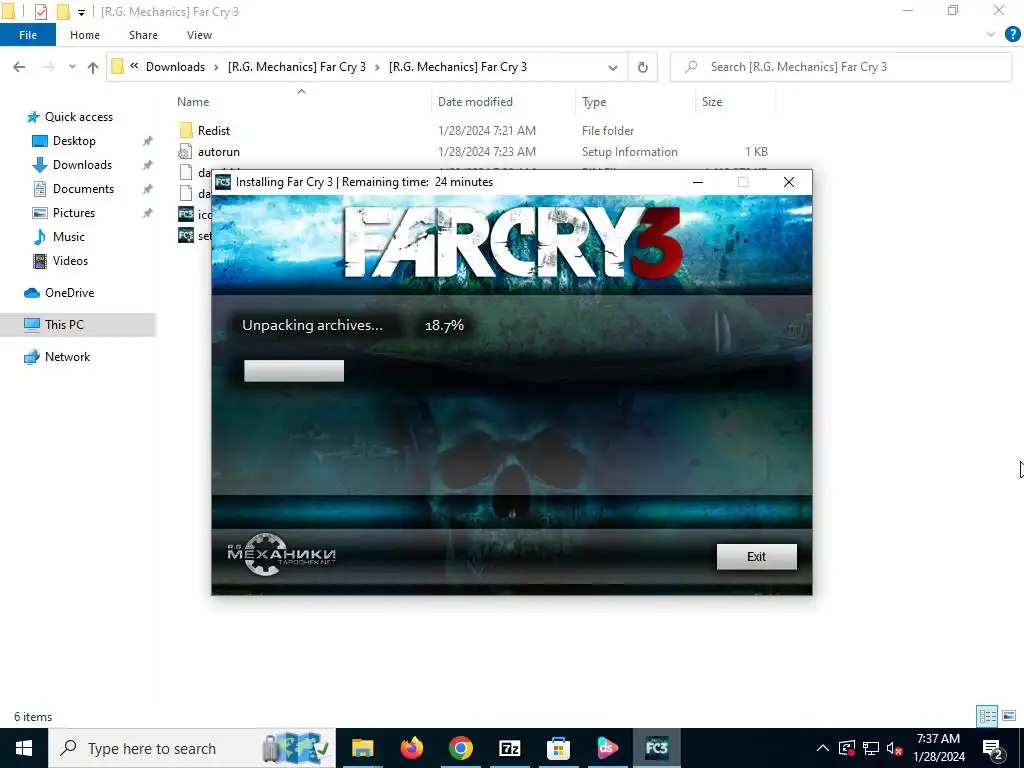
Task: Open the clock and date display
Action: (938, 748)
